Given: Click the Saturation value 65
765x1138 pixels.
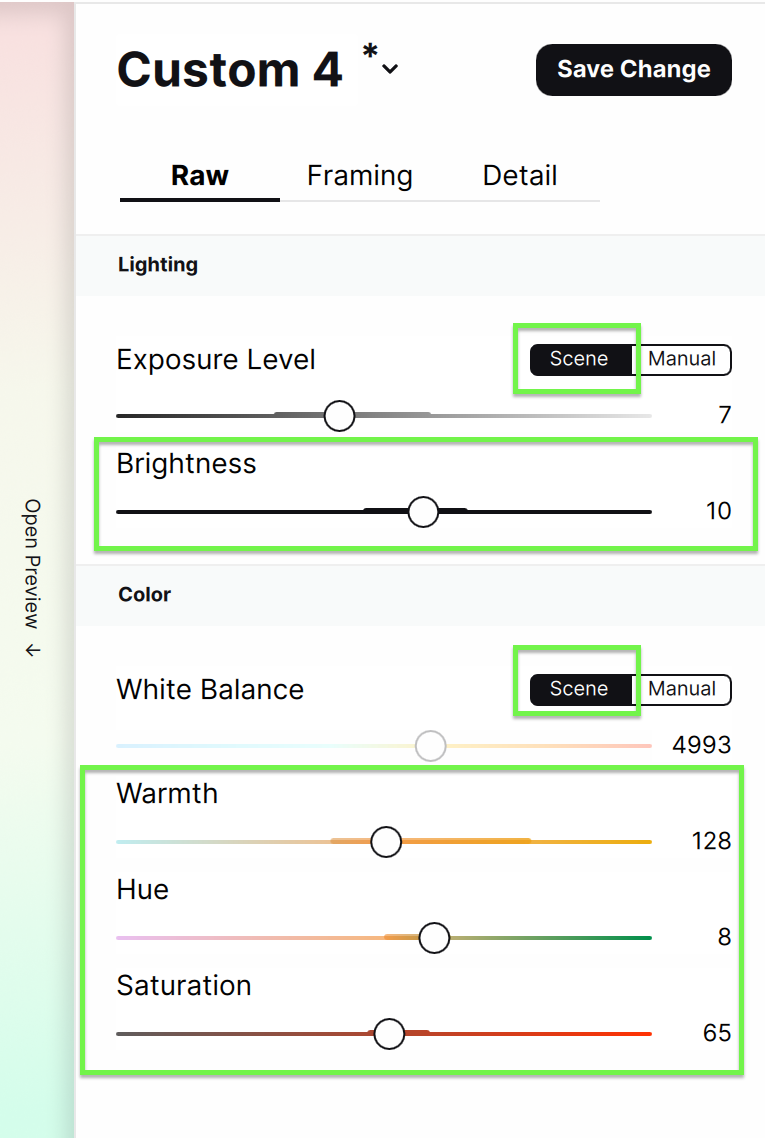Looking at the screenshot, I should pyautogui.click(x=716, y=1033).
